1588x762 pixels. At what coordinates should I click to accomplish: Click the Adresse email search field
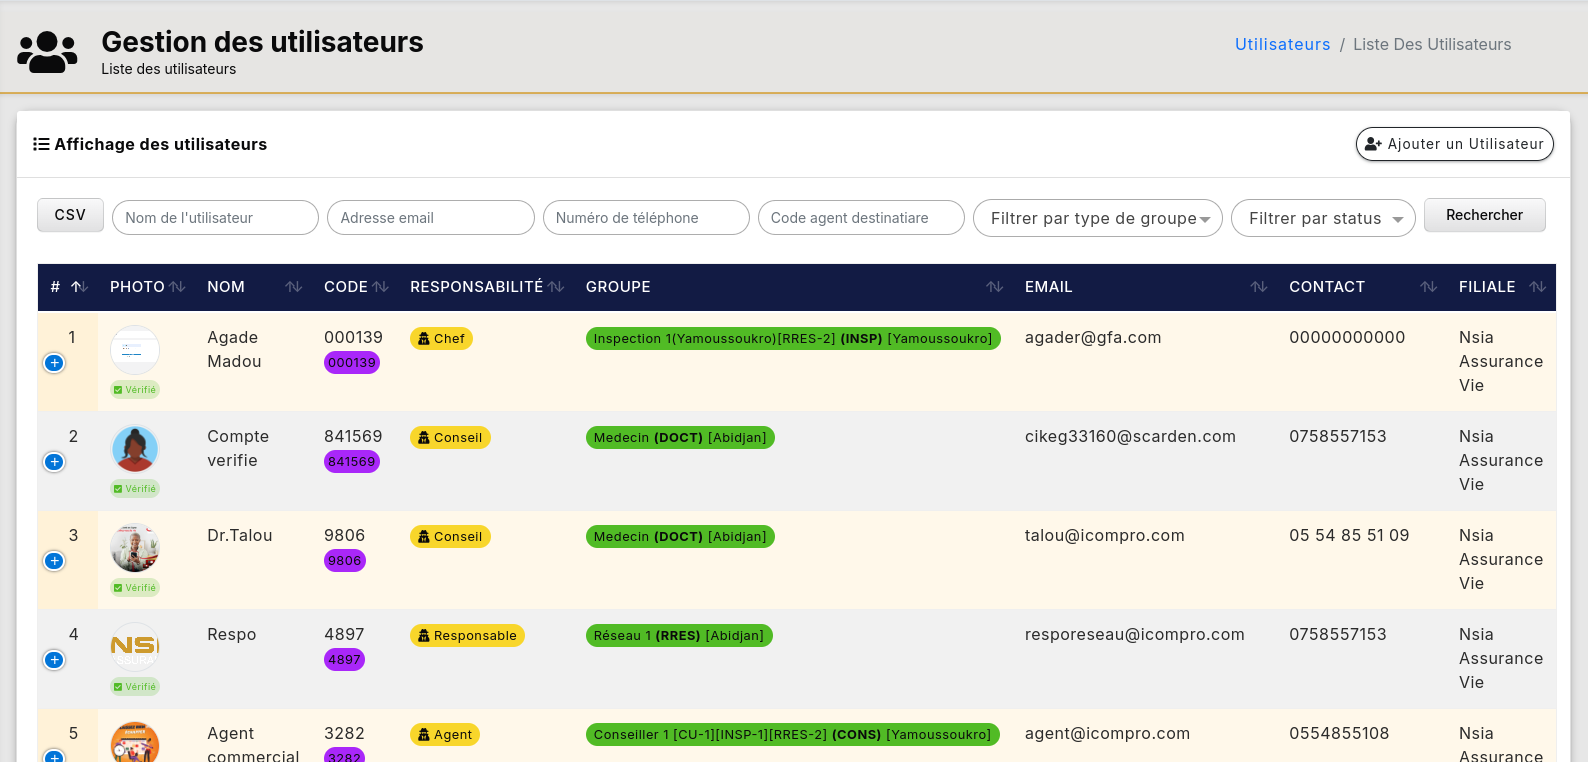click(430, 218)
